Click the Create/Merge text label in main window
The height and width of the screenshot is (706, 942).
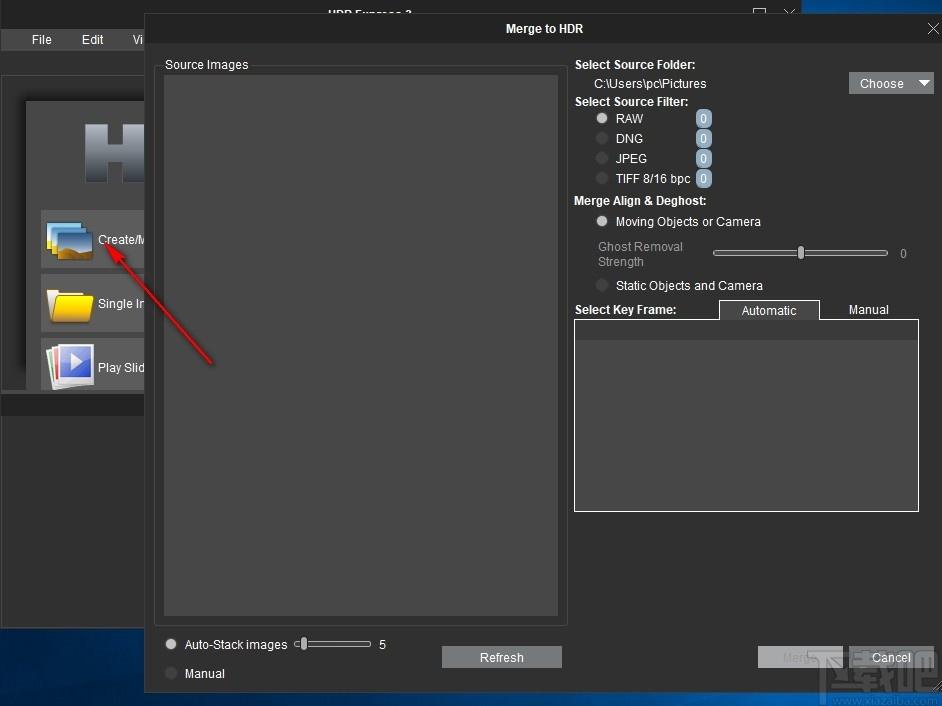tap(121, 239)
